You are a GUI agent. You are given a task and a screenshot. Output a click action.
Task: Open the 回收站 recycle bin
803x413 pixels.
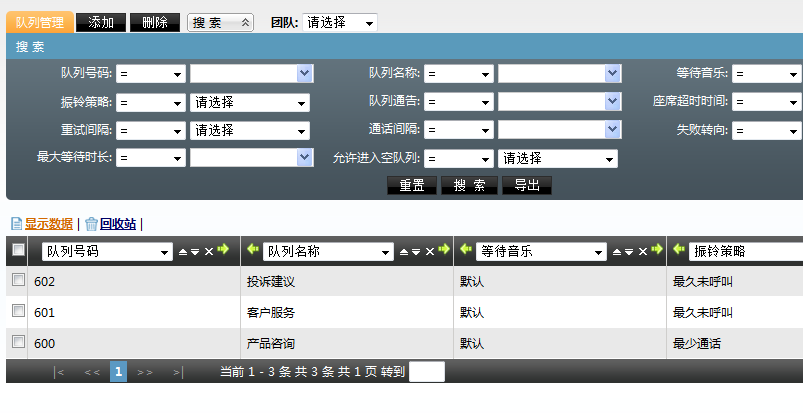(117, 224)
